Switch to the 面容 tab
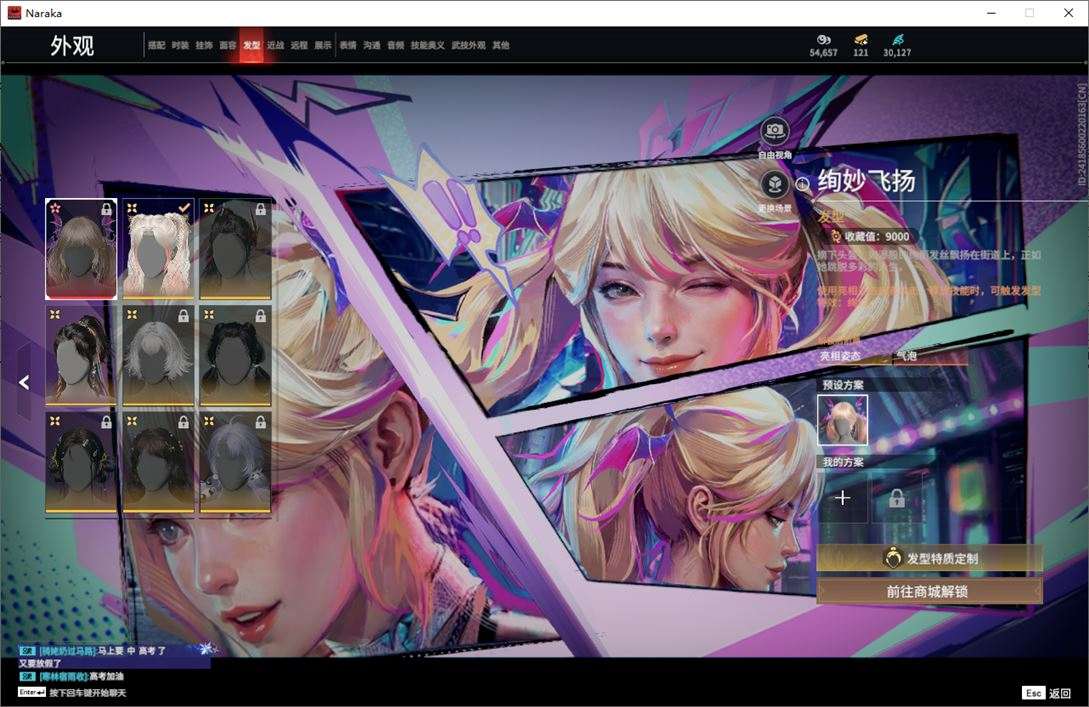The image size is (1089, 707). [x=227, y=45]
